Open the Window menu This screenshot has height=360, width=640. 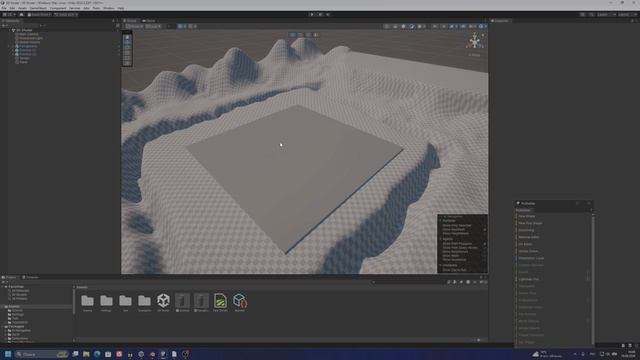click(109, 8)
